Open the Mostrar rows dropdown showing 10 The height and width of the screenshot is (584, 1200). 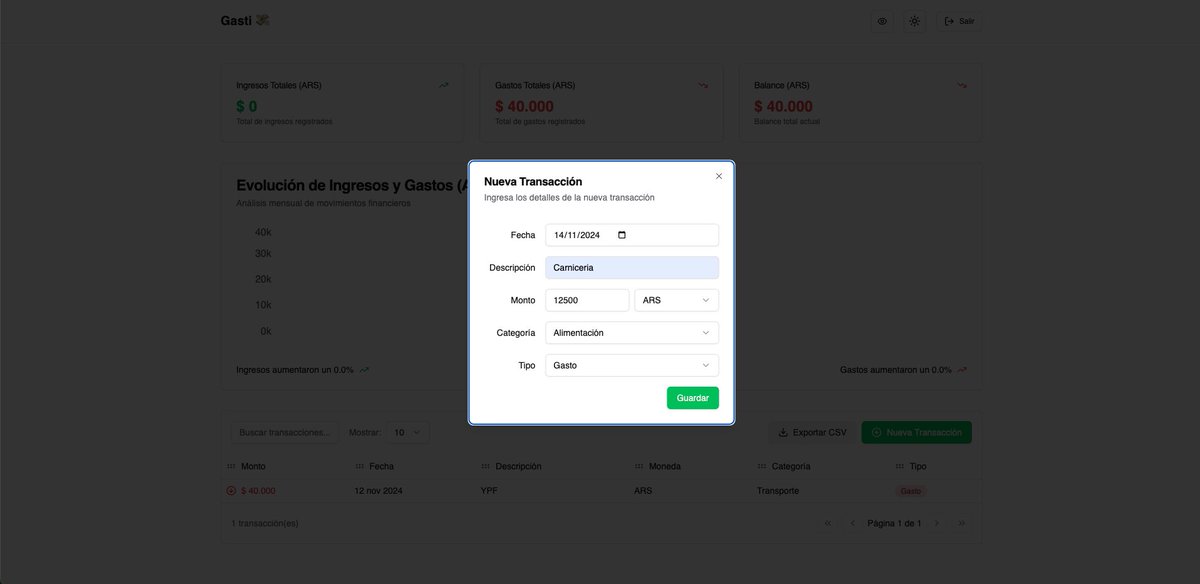(x=408, y=433)
